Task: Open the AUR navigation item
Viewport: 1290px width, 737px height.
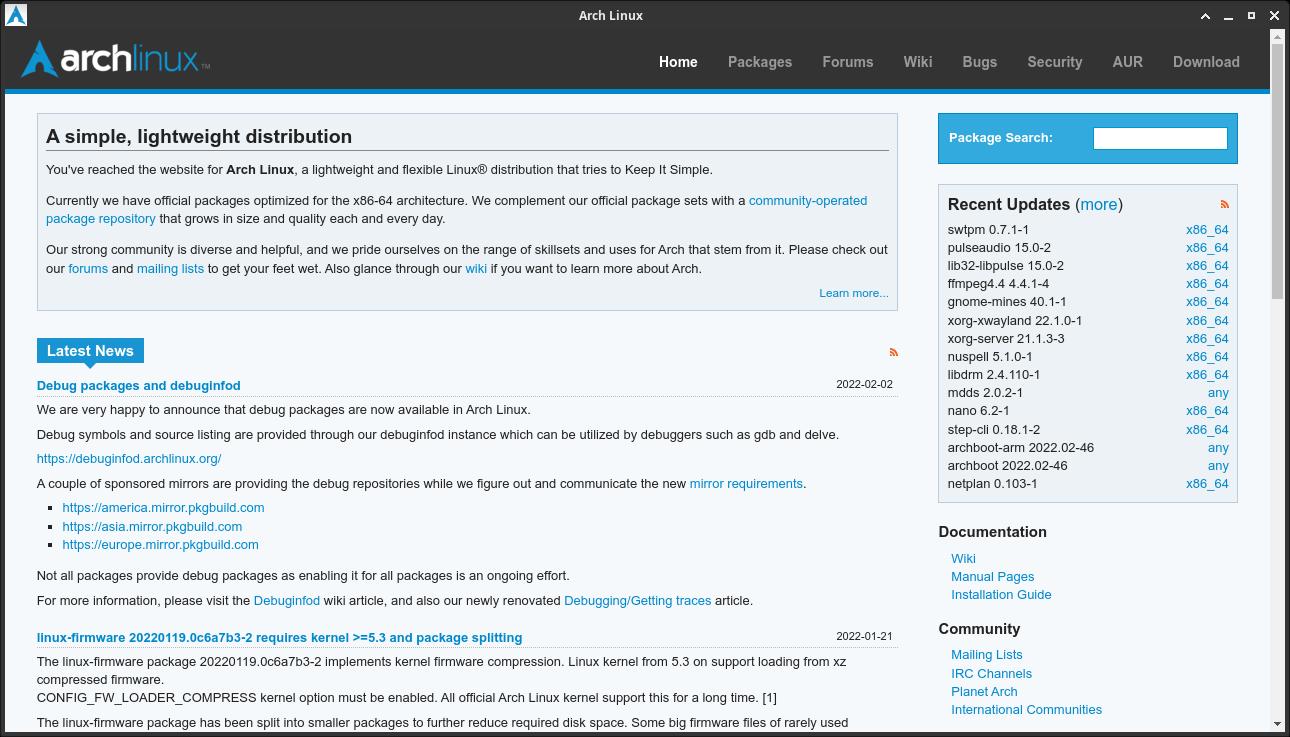Action: 1128,62
